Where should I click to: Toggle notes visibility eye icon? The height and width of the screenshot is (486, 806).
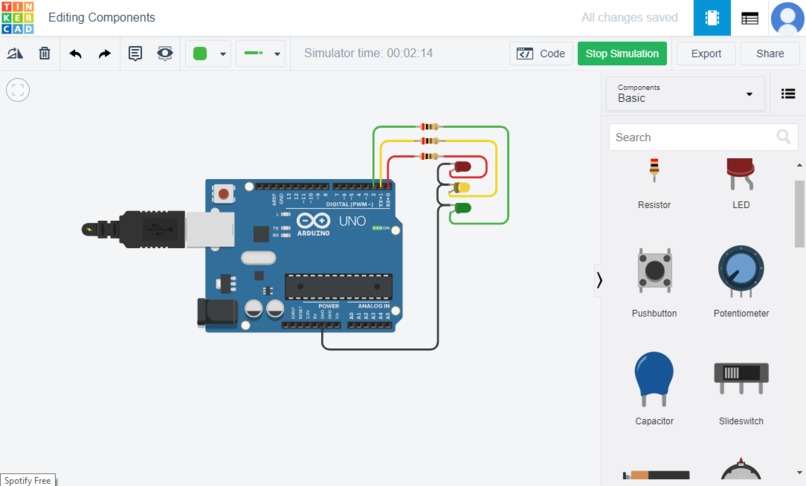pos(165,53)
